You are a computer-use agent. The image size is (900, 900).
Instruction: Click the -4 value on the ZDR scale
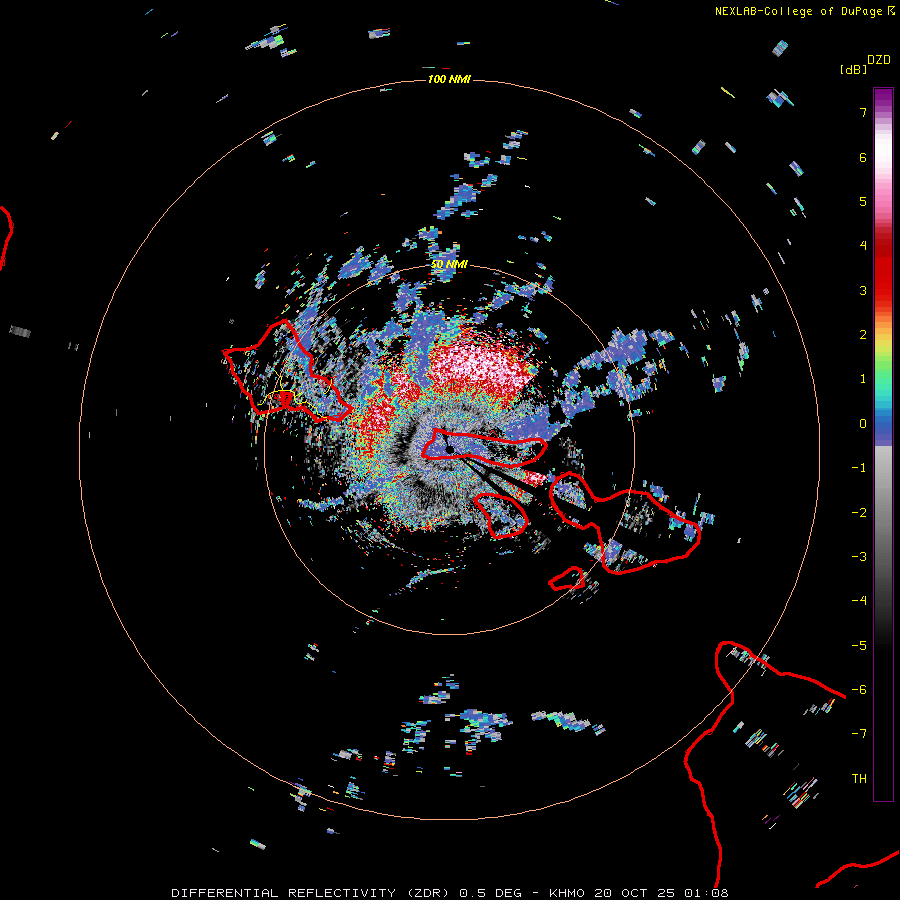pyautogui.click(x=859, y=601)
